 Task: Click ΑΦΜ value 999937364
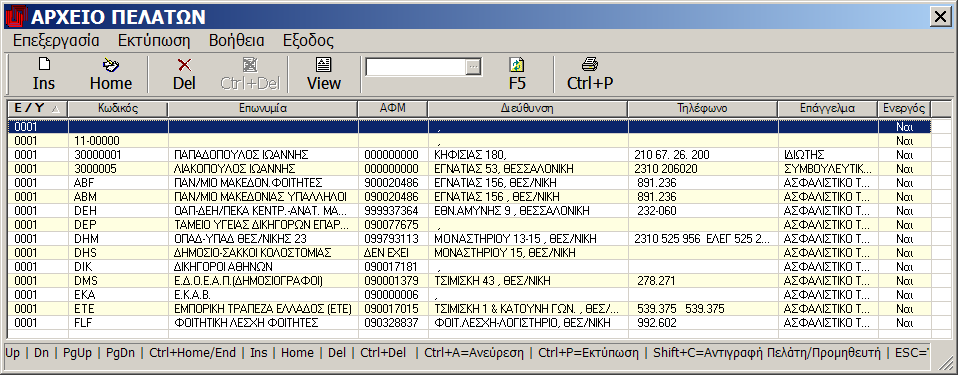point(391,211)
